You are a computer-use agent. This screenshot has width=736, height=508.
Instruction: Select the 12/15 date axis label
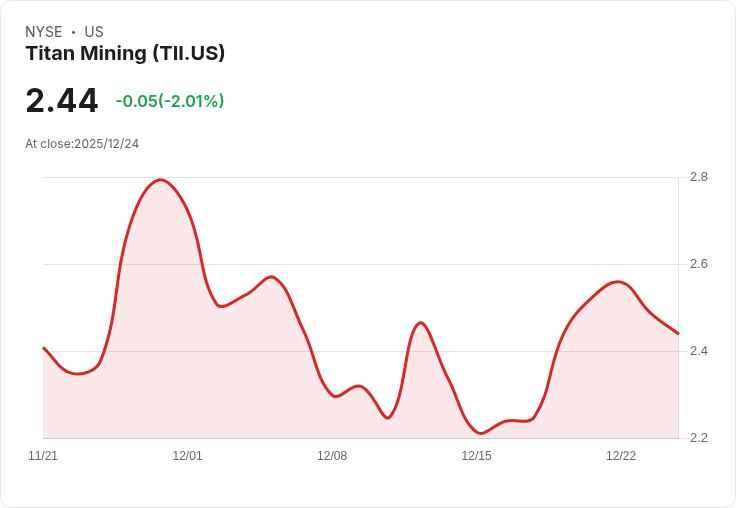click(476, 456)
